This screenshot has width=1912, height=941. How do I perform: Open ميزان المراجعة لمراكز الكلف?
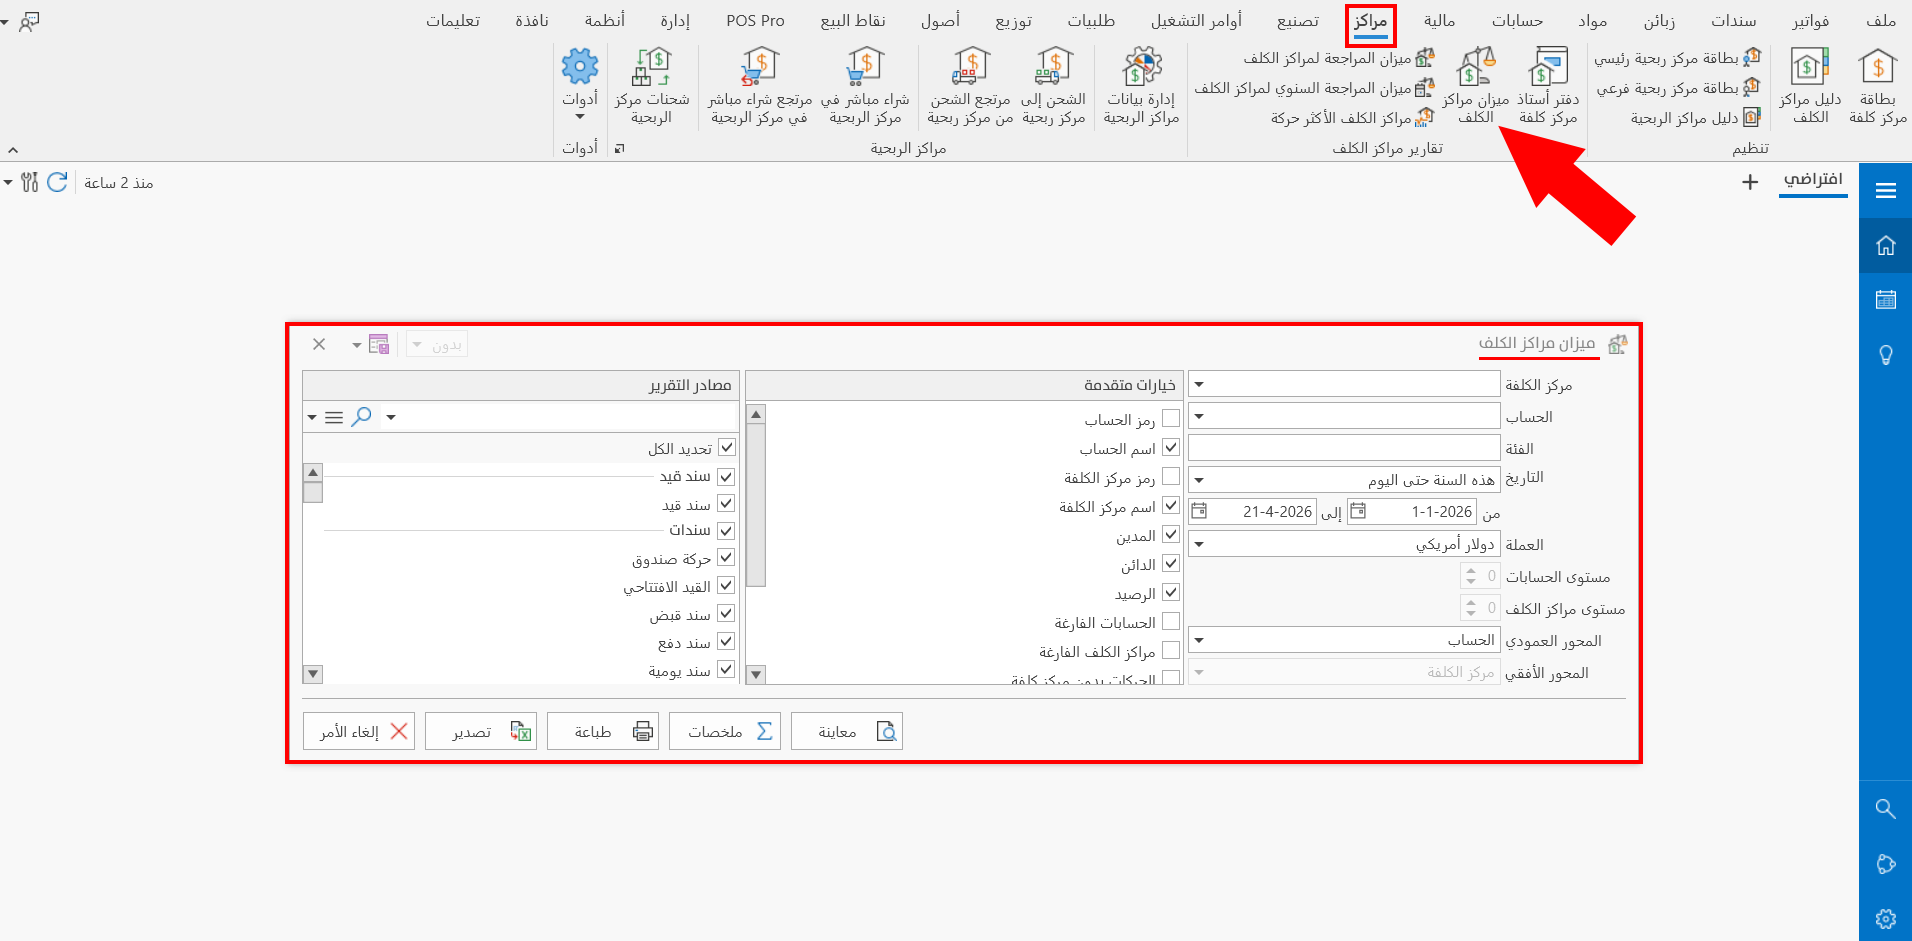pos(1339,58)
